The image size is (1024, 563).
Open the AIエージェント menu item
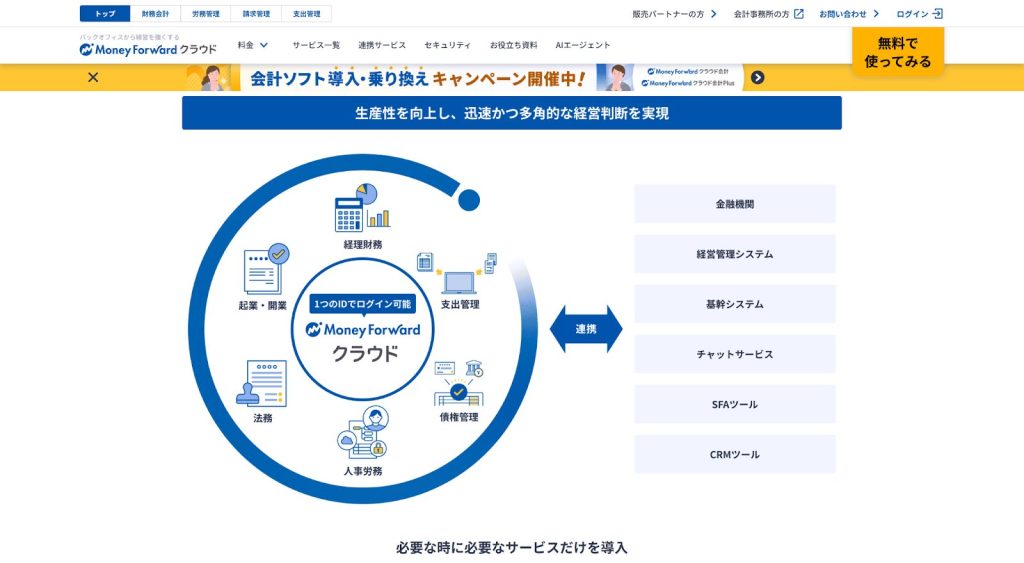click(x=583, y=45)
